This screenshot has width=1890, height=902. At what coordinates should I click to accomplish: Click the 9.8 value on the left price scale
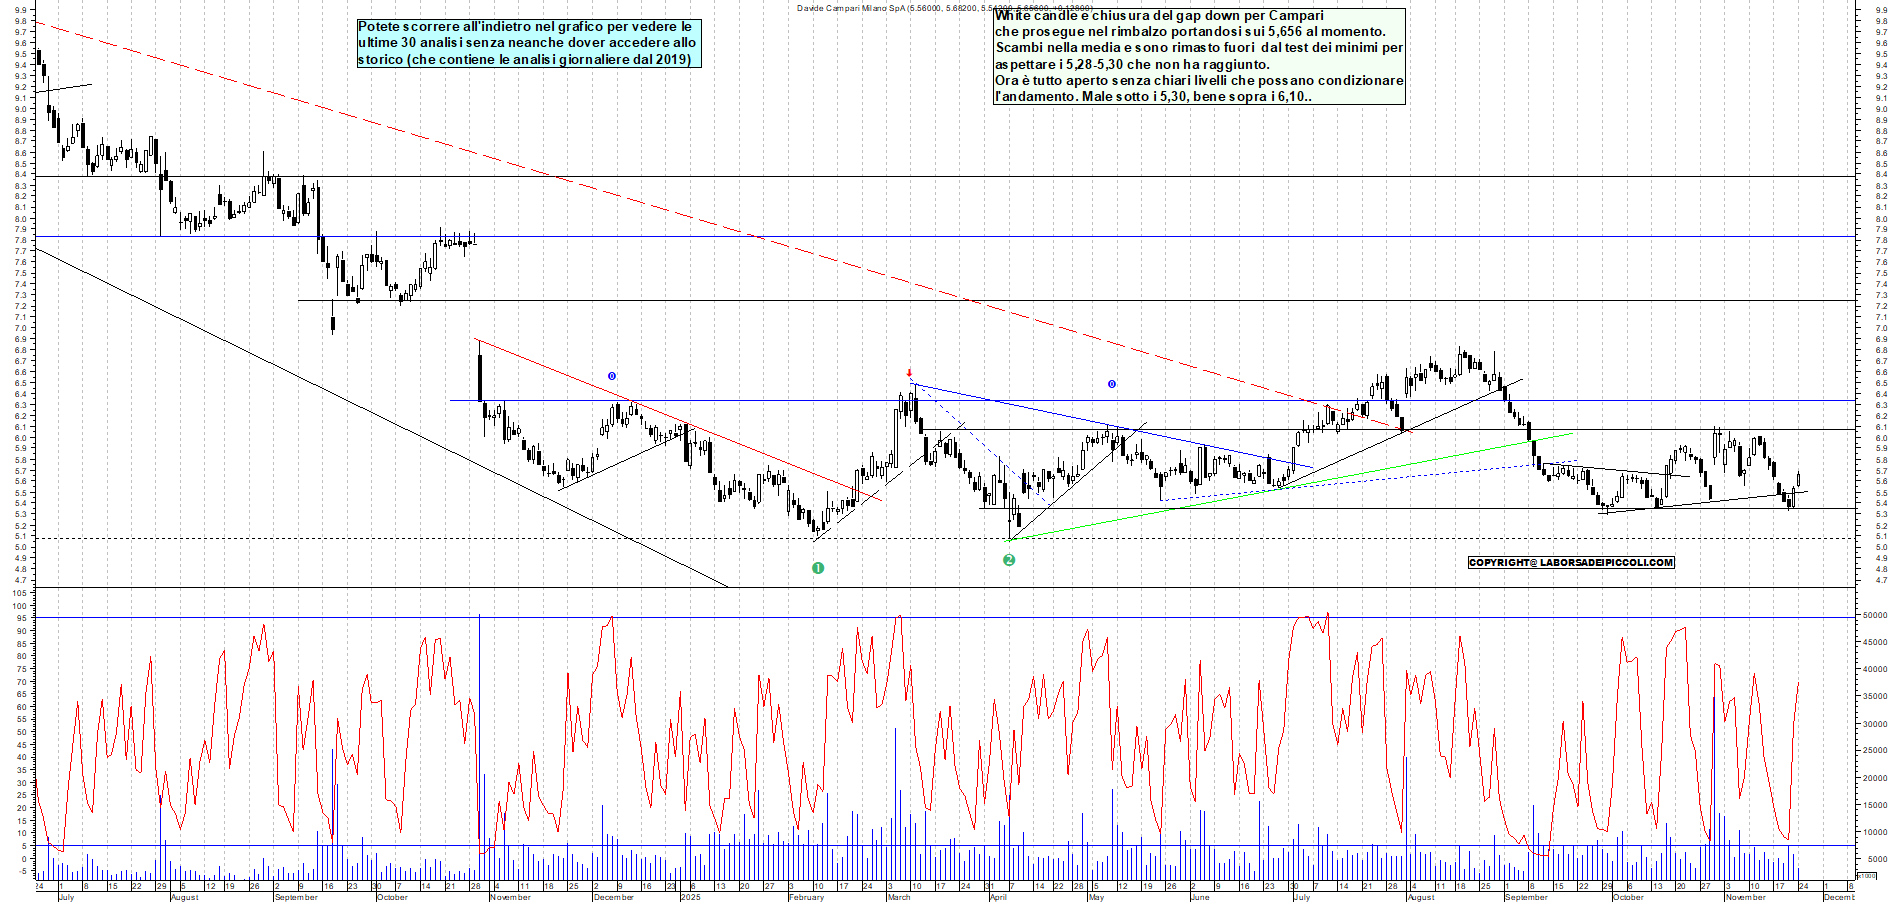pyautogui.click(x=20, y=22)
